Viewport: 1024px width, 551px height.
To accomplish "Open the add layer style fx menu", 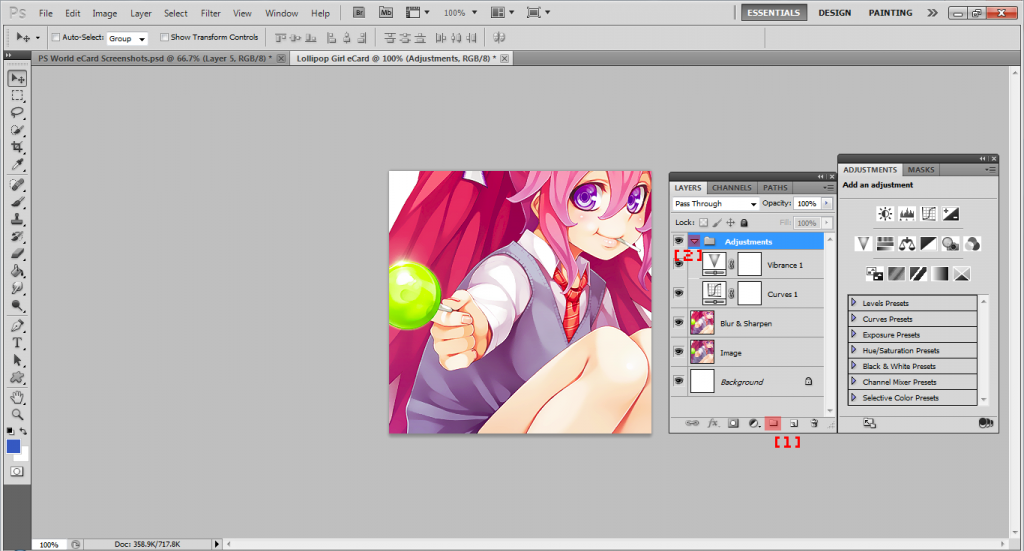I will point(713,423).
